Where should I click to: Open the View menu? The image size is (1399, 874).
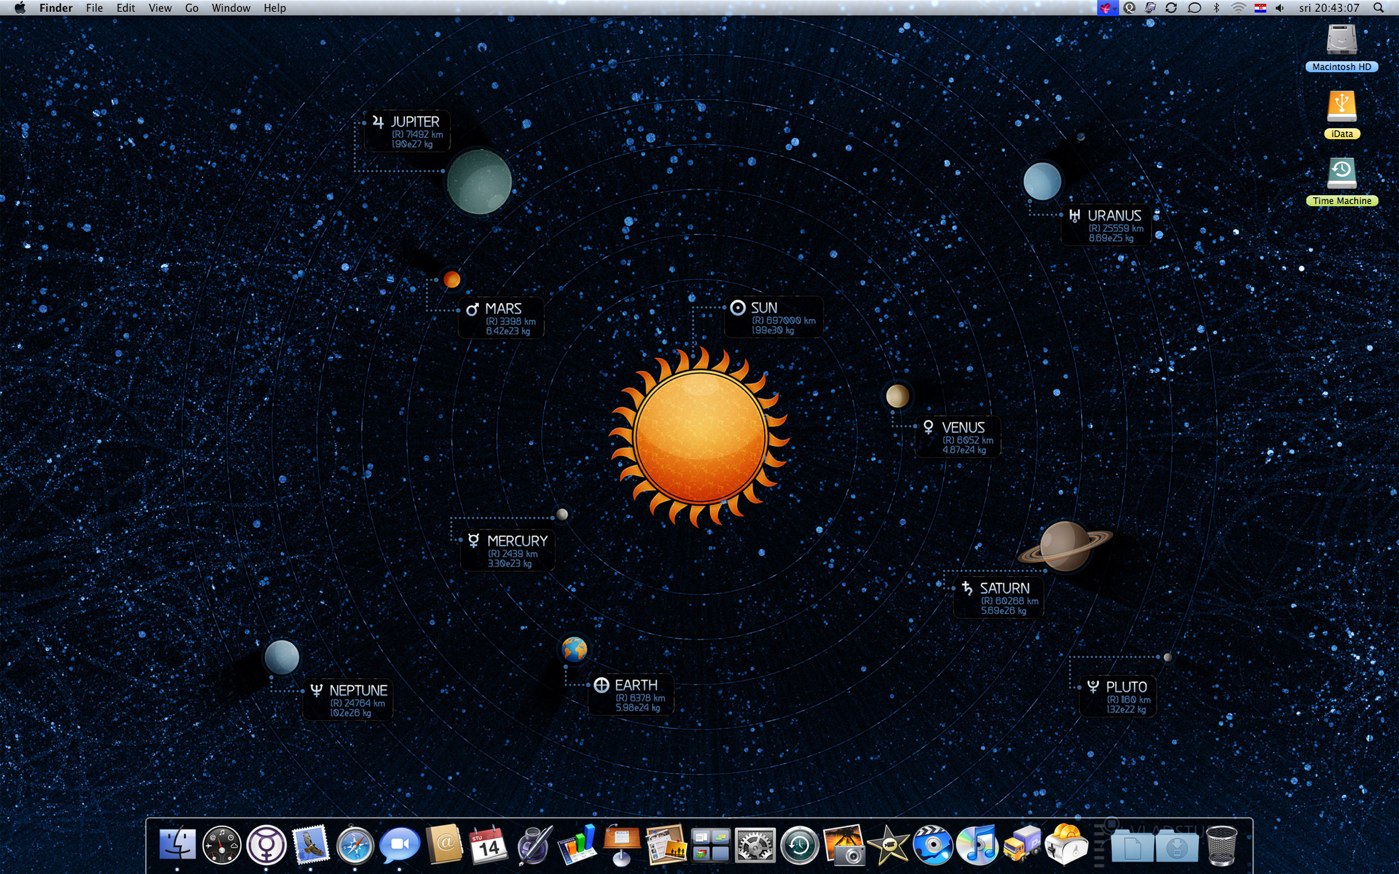(x=160, y=8)
